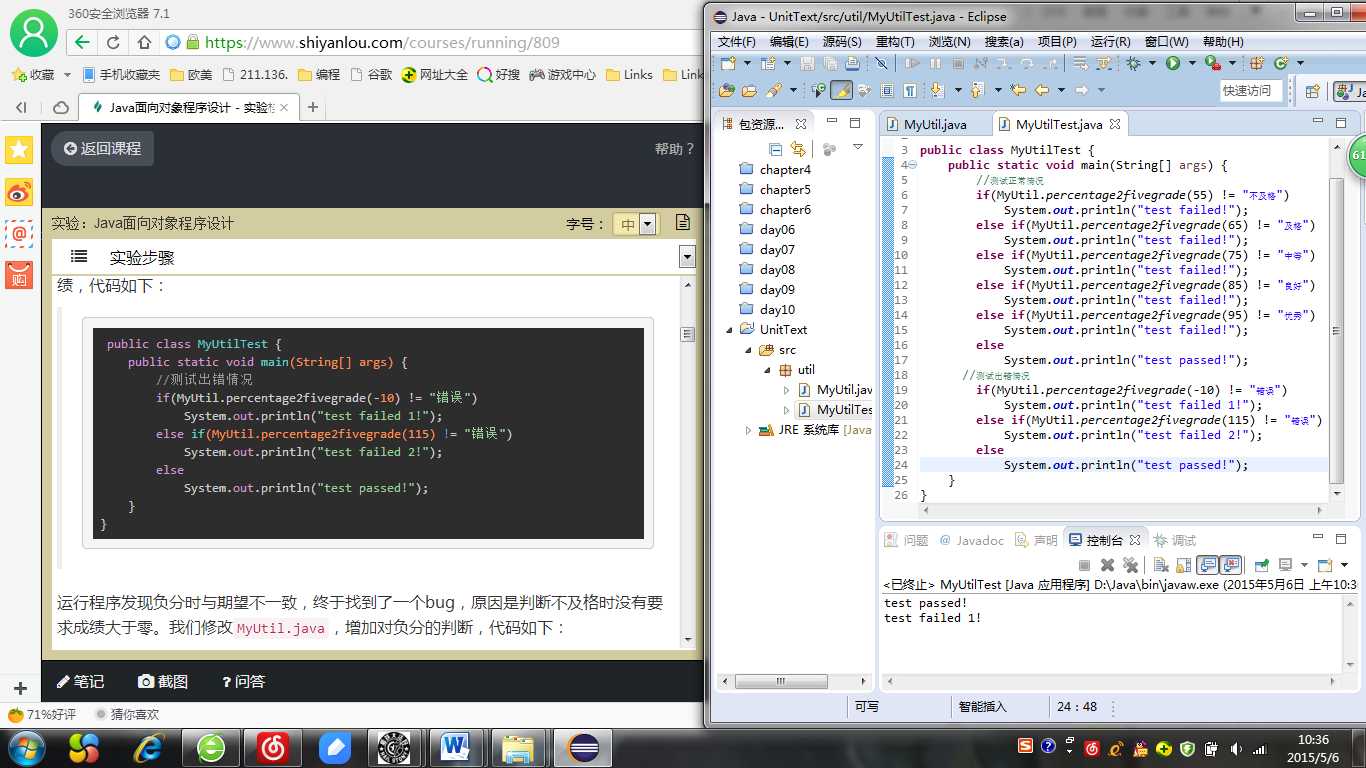Open the 源码(S) menu
The height and width of the screenshot is (768, 1366).
[842, 41]
